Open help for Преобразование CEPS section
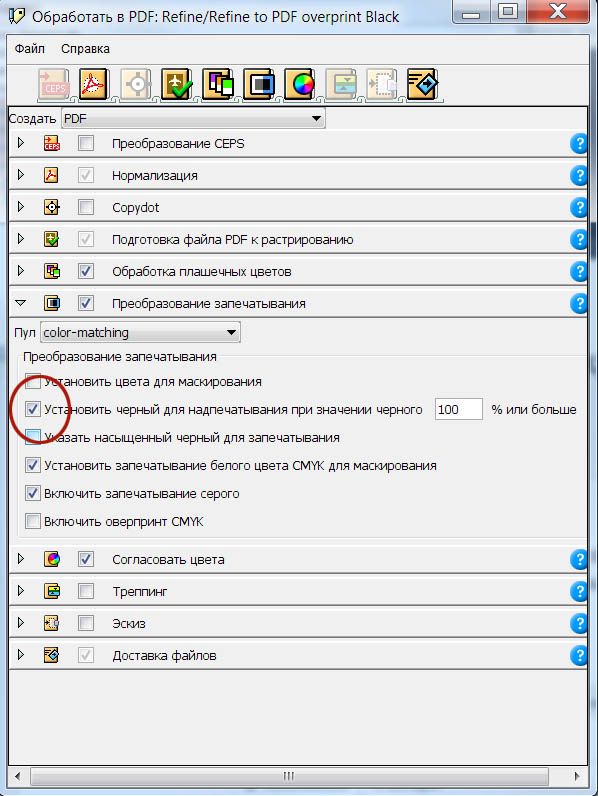The height and width of the screenshot is (796, 598). [579, 144]
